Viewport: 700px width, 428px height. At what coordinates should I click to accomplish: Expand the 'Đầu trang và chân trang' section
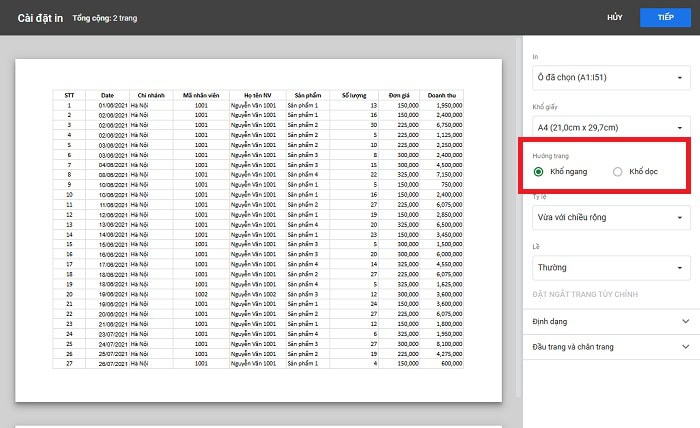[610, 346]
